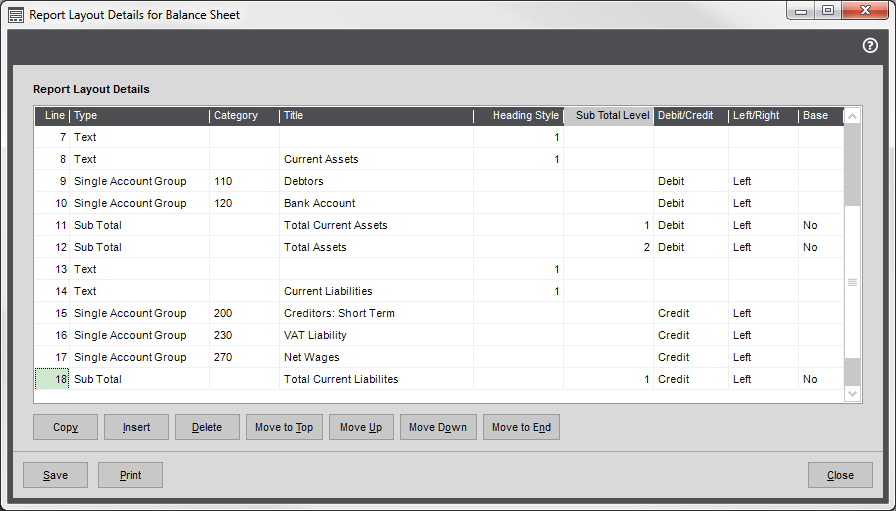Click the Move Down button
The height and width of the screenshot is (511, 896).
pyautogui.click(x=438, y=427)
